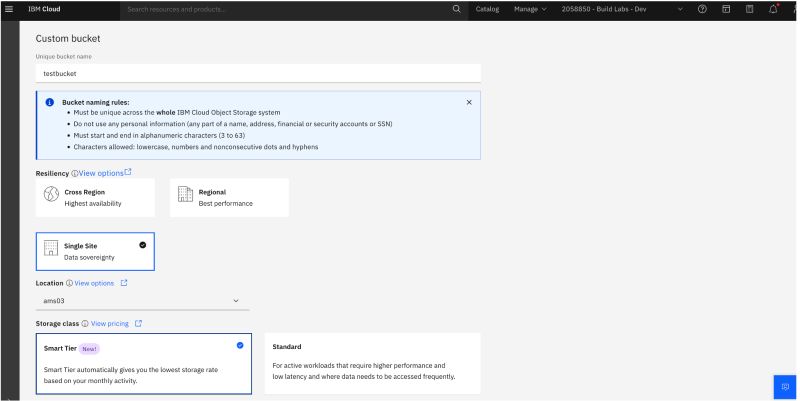Expand the Manage menu
The image size is (800, 401).
coord(530,9)
